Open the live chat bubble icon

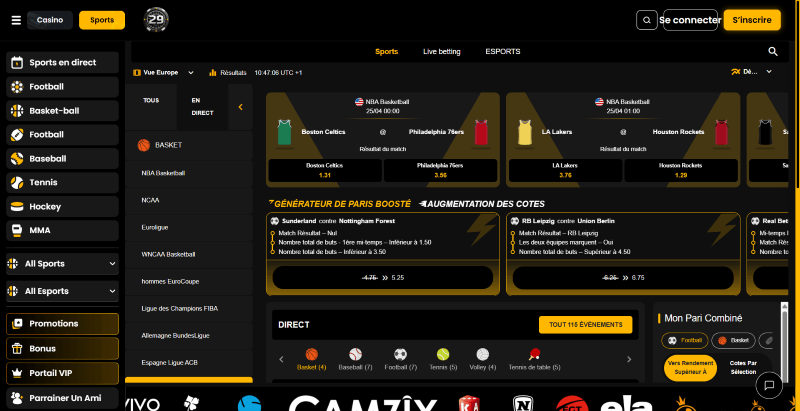coord(769,385)
